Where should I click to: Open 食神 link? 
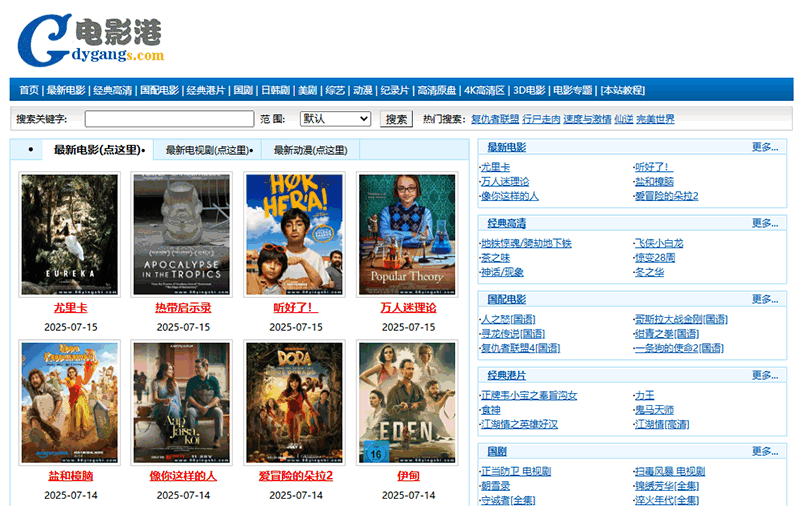coord(491,410)
